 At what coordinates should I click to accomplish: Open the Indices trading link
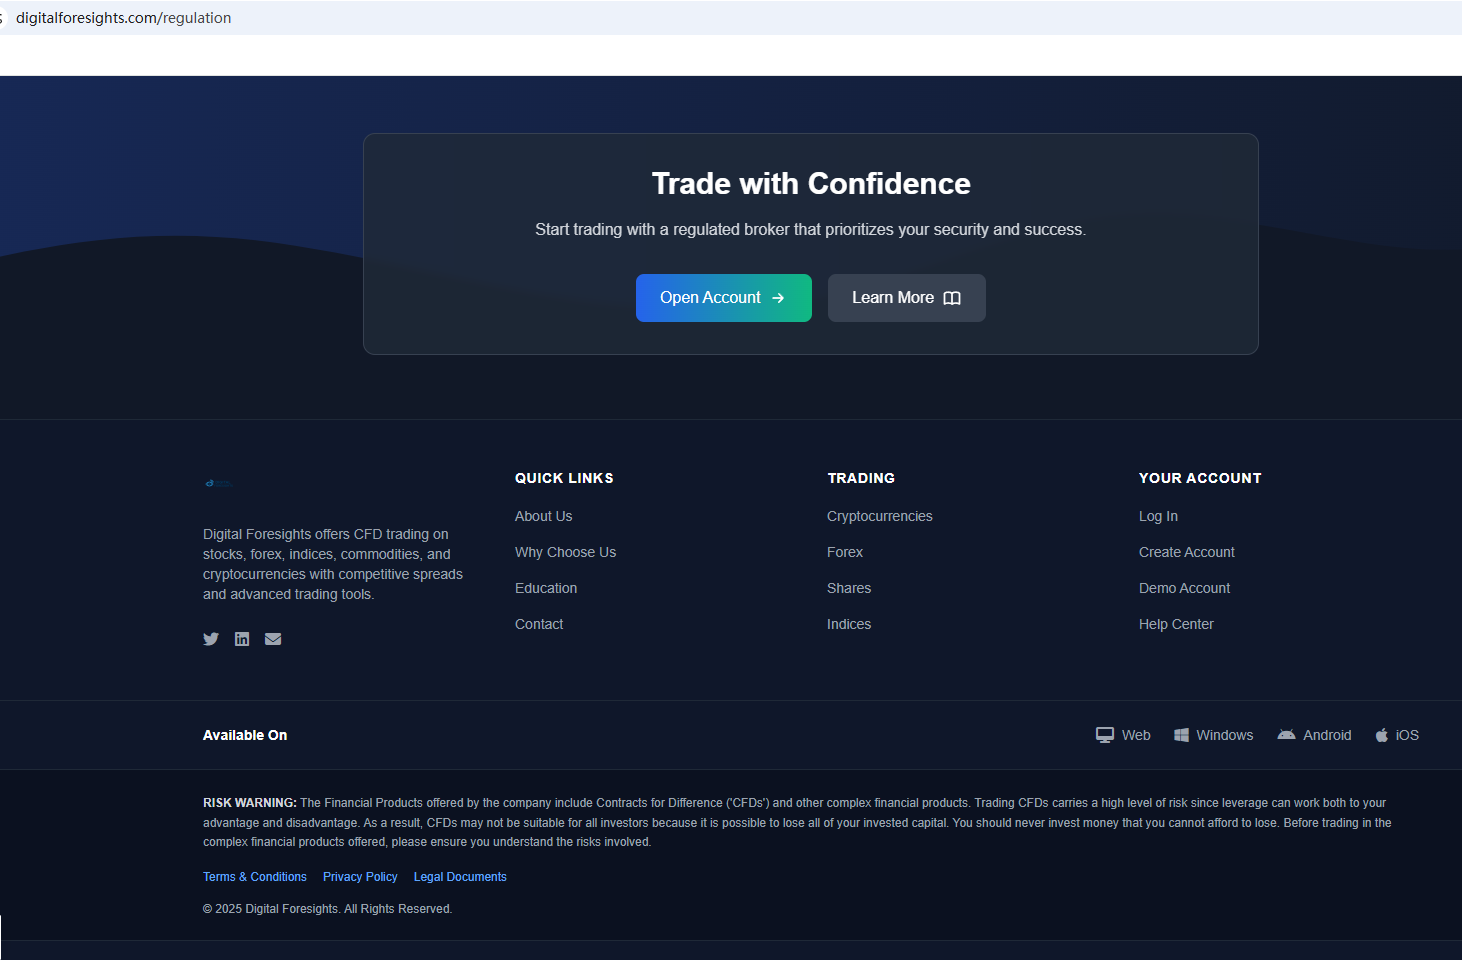click(849, 624)
